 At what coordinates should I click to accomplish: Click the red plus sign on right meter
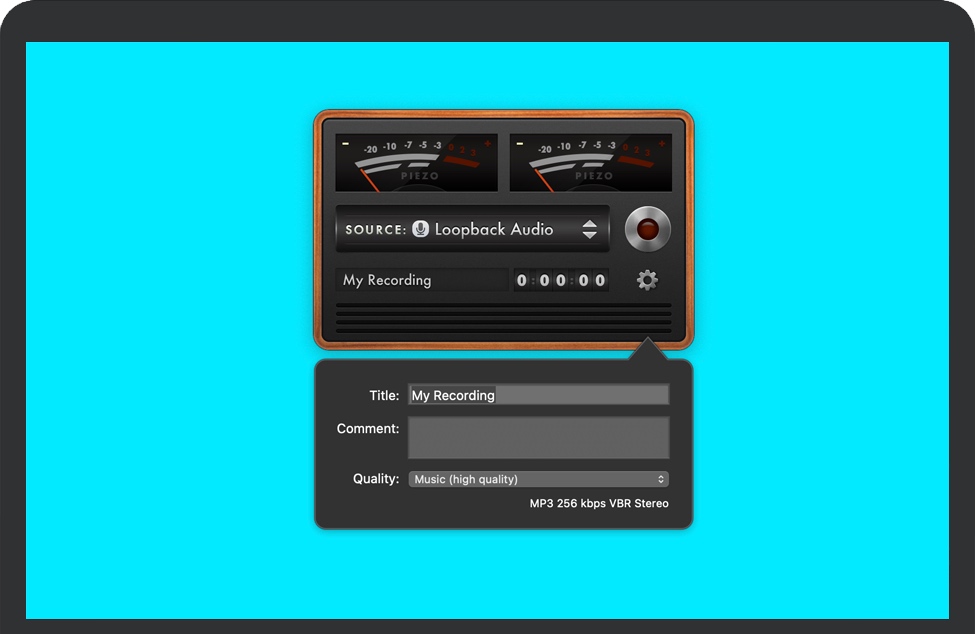click(662, 144)
